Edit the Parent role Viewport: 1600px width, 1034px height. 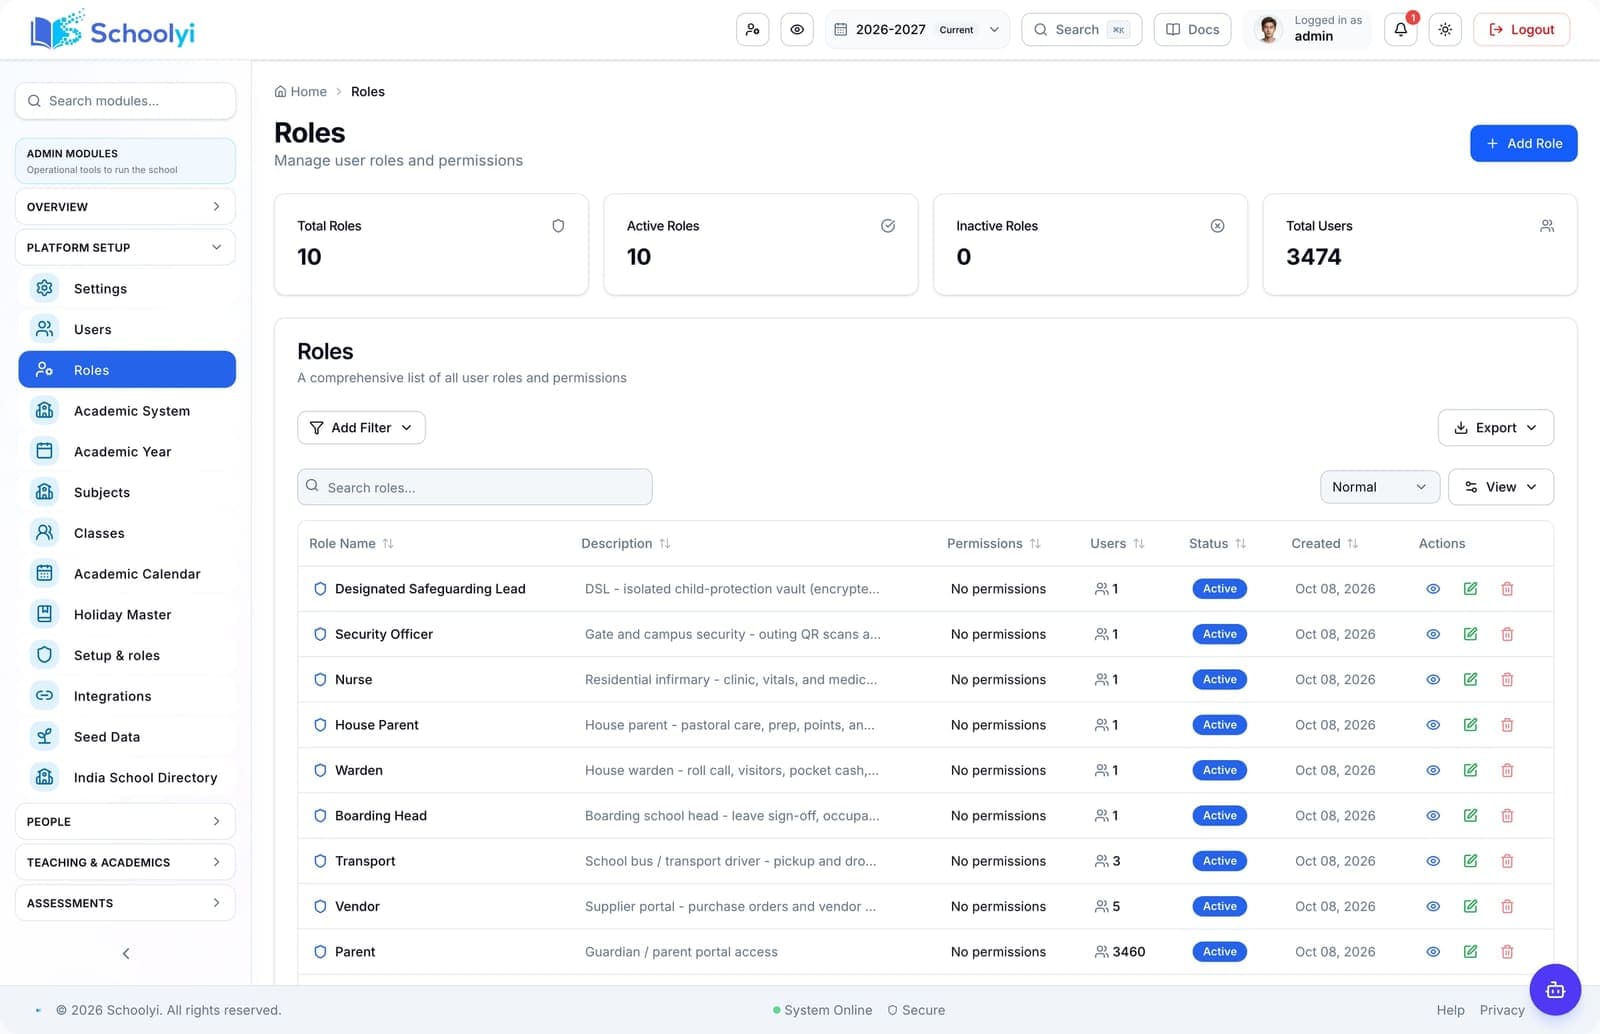click(1470, 952)
